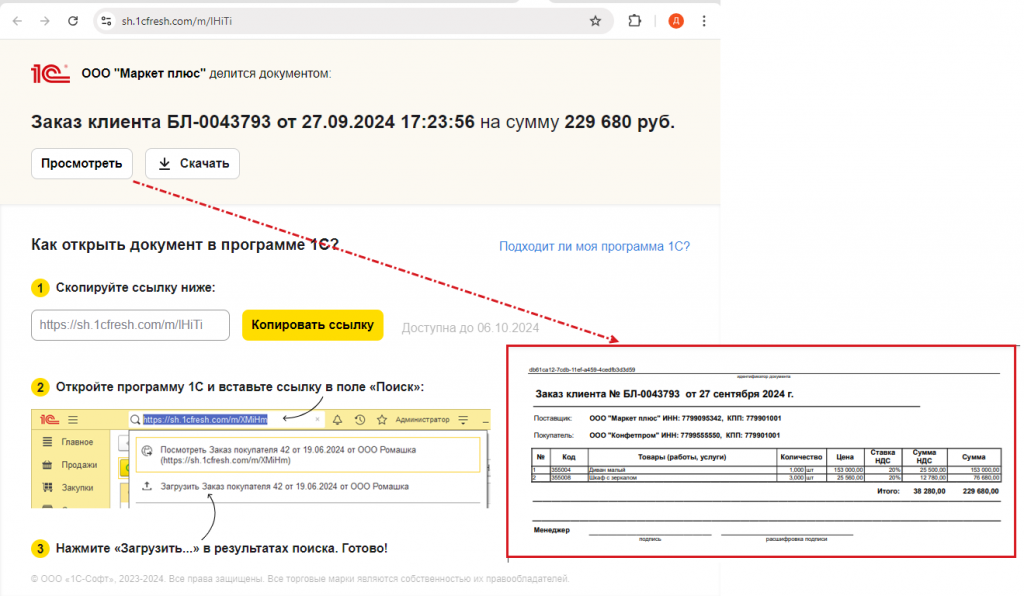Screen dimensions: 1024x596
Task: Open site information icon in address bar
Action: [106, 21]
